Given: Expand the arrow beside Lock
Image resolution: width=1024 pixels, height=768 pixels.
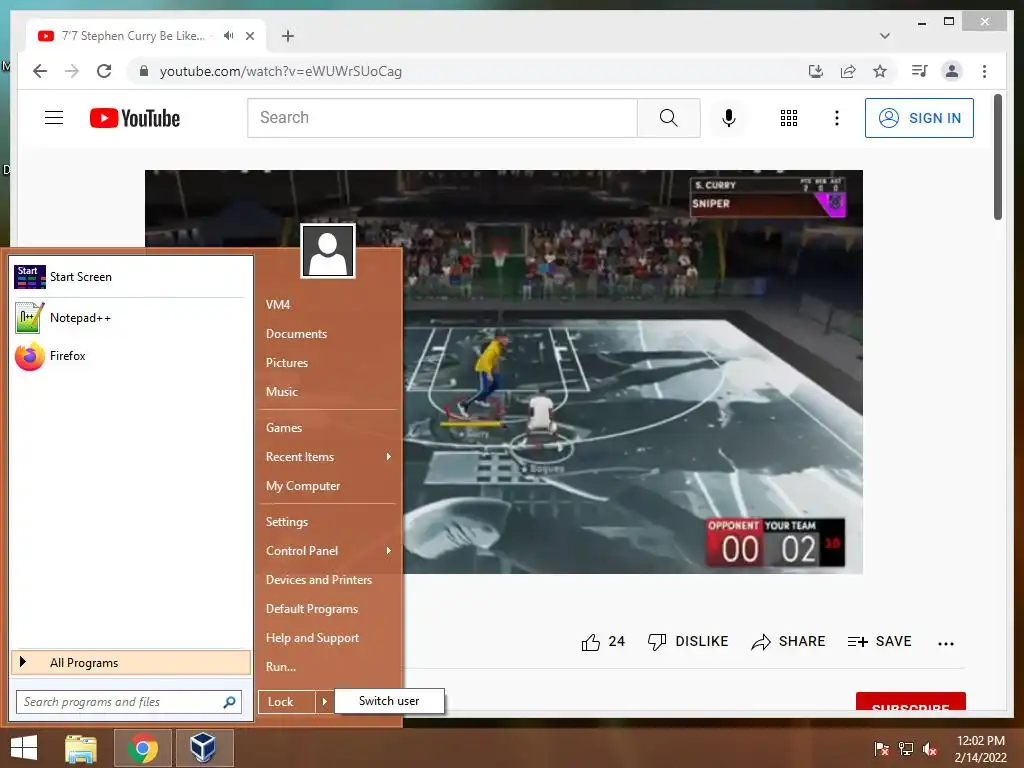Looking at the screenshot, I should (x=325, y=702).
